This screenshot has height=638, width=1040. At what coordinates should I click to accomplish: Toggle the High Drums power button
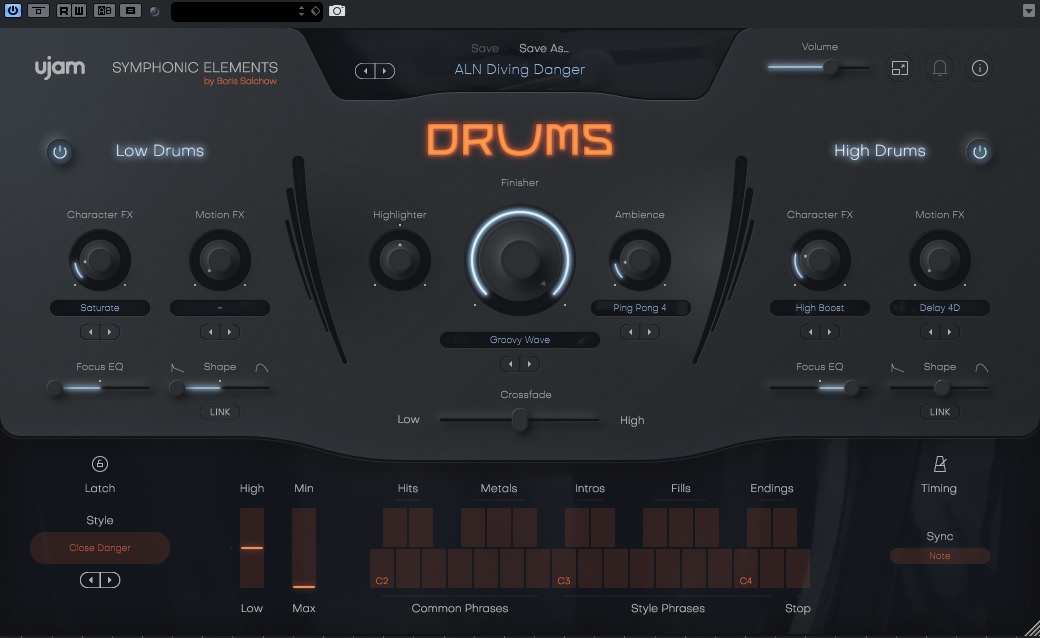(x=980, y=152)
